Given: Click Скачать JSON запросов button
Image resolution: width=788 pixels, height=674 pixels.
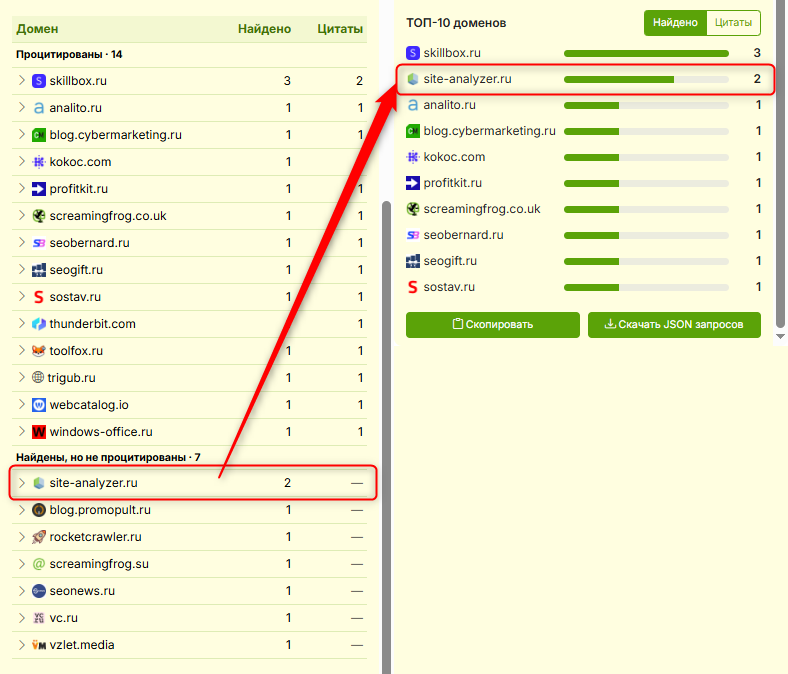Looking at the screenshot, I should tap(674, 325).
